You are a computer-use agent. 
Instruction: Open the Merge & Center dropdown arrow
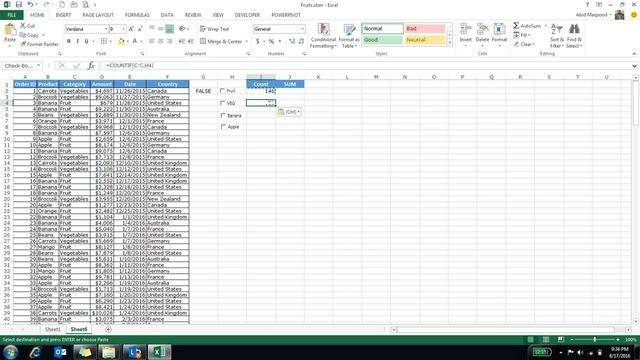[x=247, y=41]
